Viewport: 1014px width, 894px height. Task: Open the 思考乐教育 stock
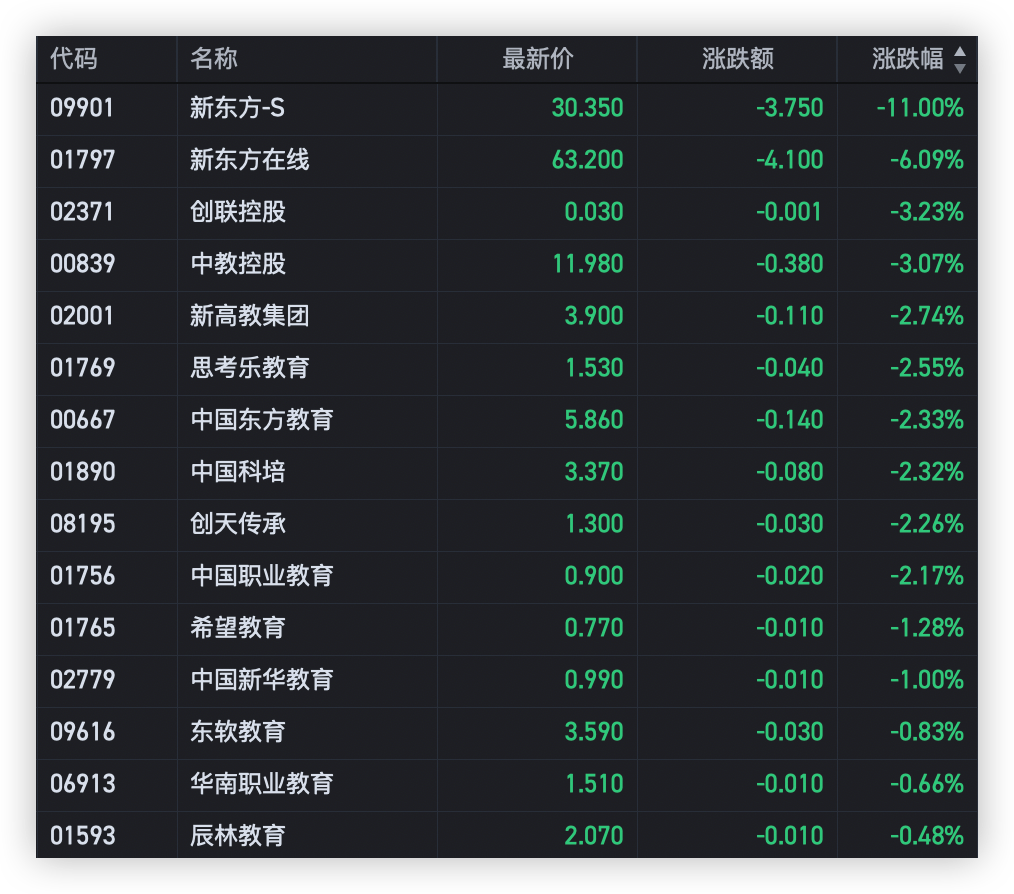250,368
